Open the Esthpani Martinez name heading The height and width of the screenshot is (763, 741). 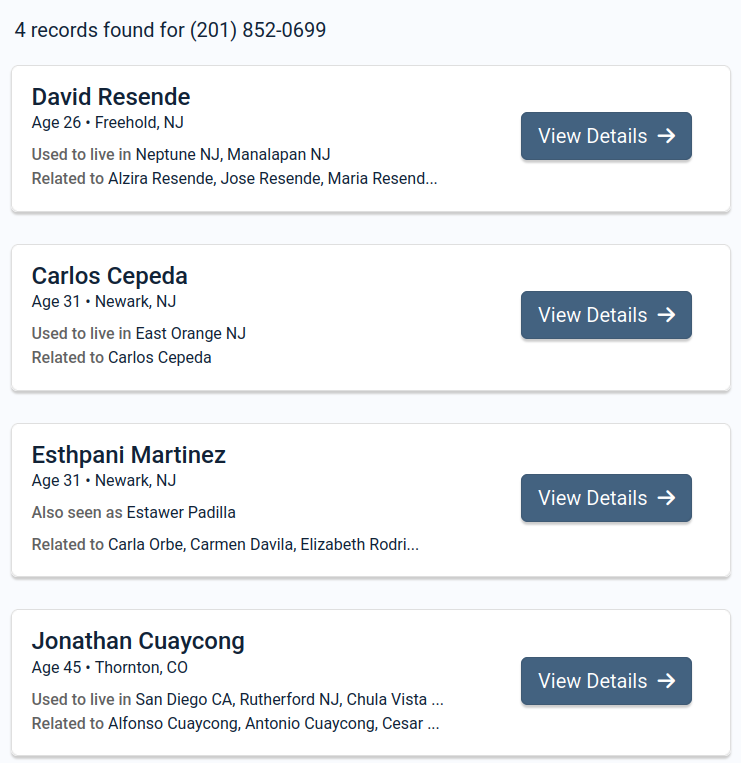click(x=129, y=455)
